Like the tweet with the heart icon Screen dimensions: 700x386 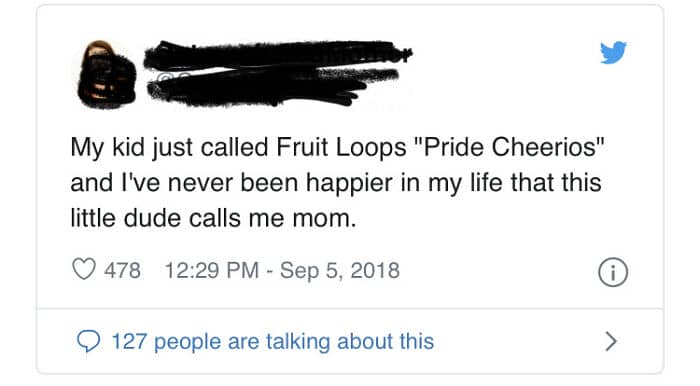pyautogui.click(x=84, y=270)
